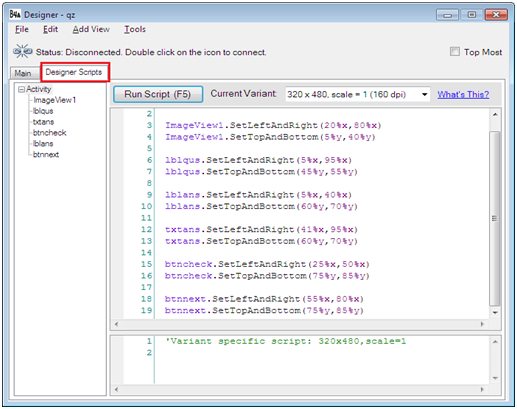Open the Edit menu
This screenshot has width=517, height=409.
50,29
